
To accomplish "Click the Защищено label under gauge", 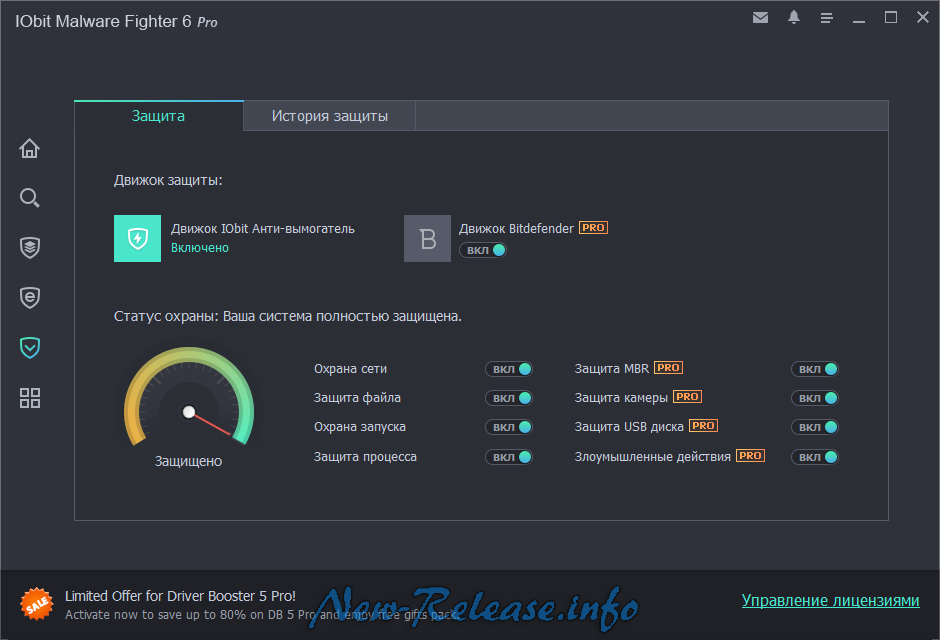I will 188,461.
